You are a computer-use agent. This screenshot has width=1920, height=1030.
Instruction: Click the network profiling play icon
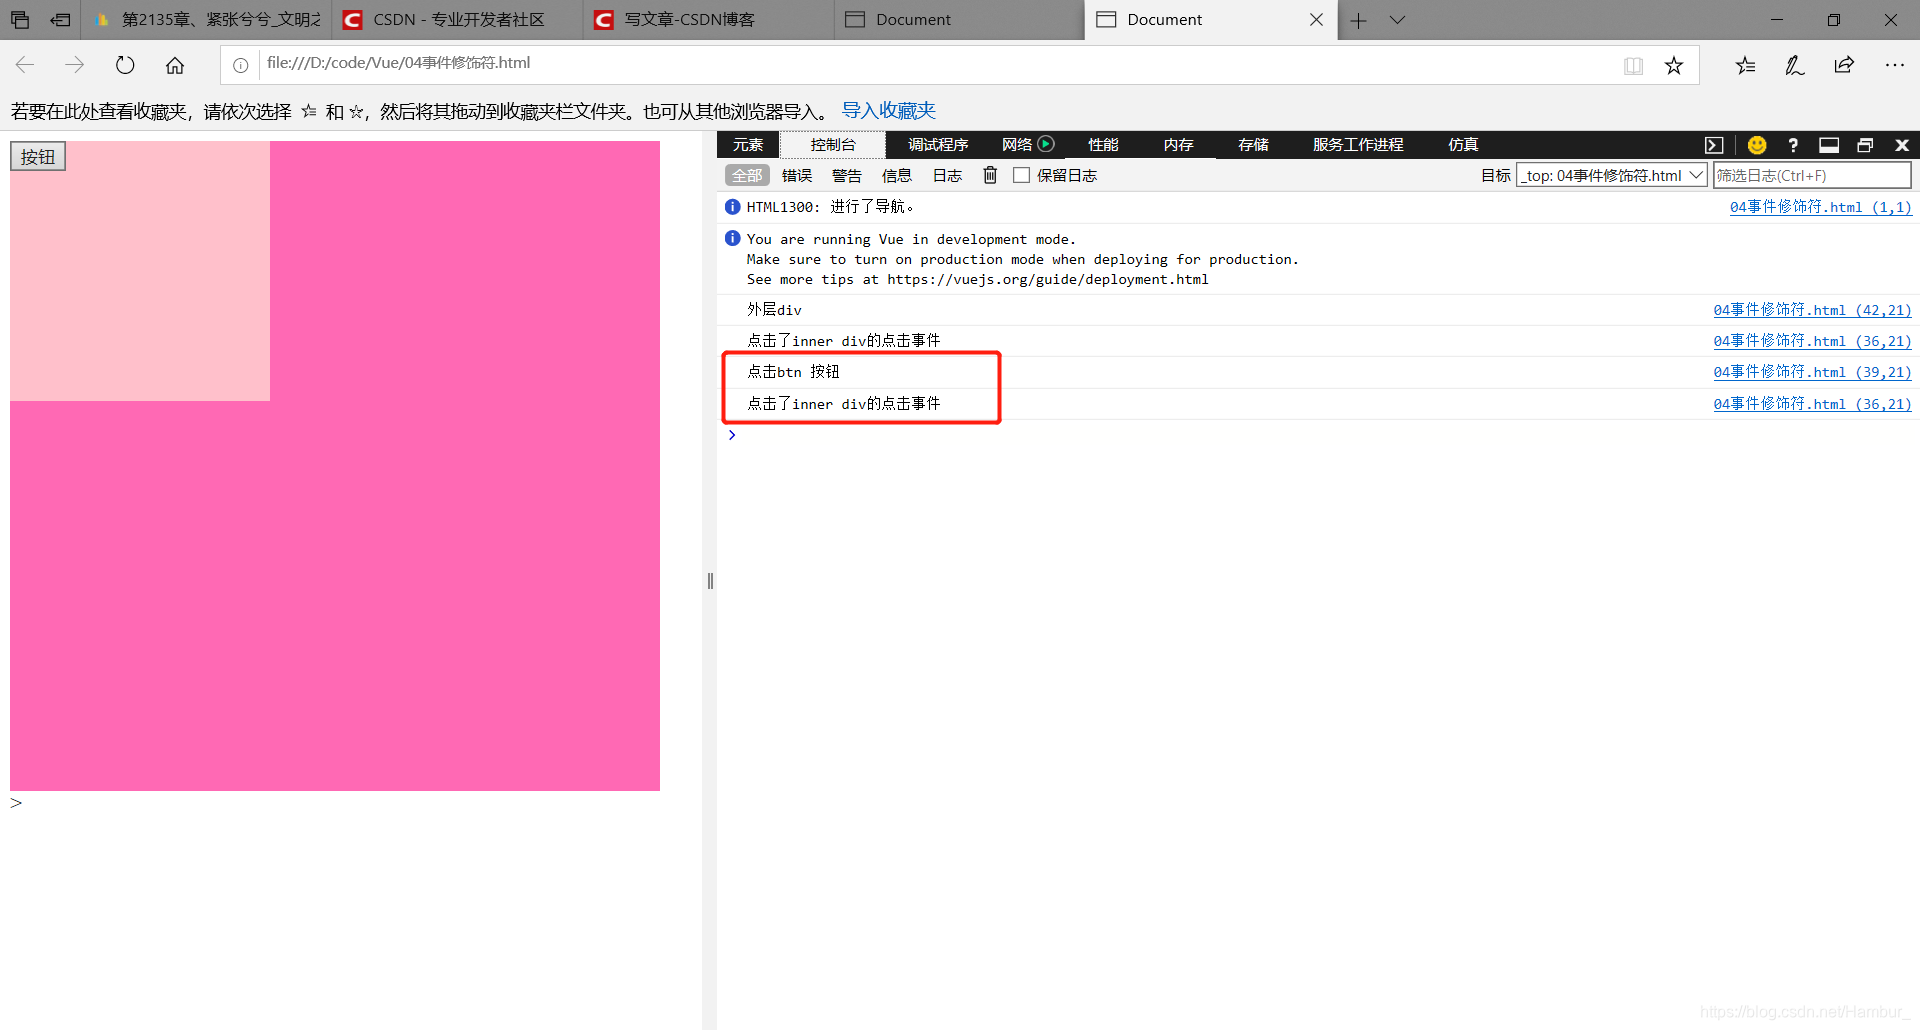click(1046, 144)
